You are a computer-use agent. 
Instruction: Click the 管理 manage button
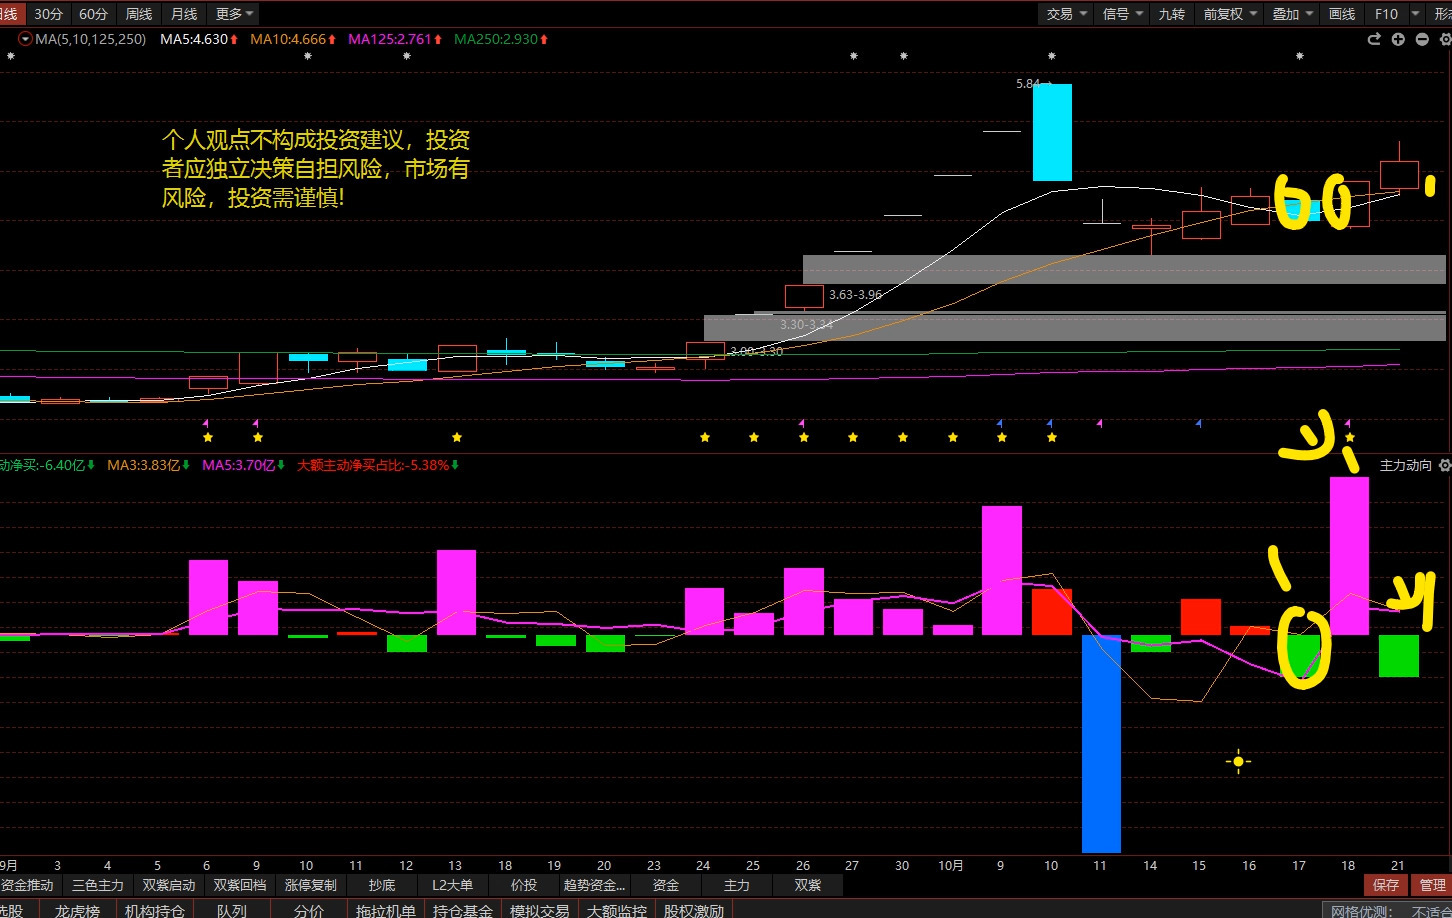(1432, 885)
